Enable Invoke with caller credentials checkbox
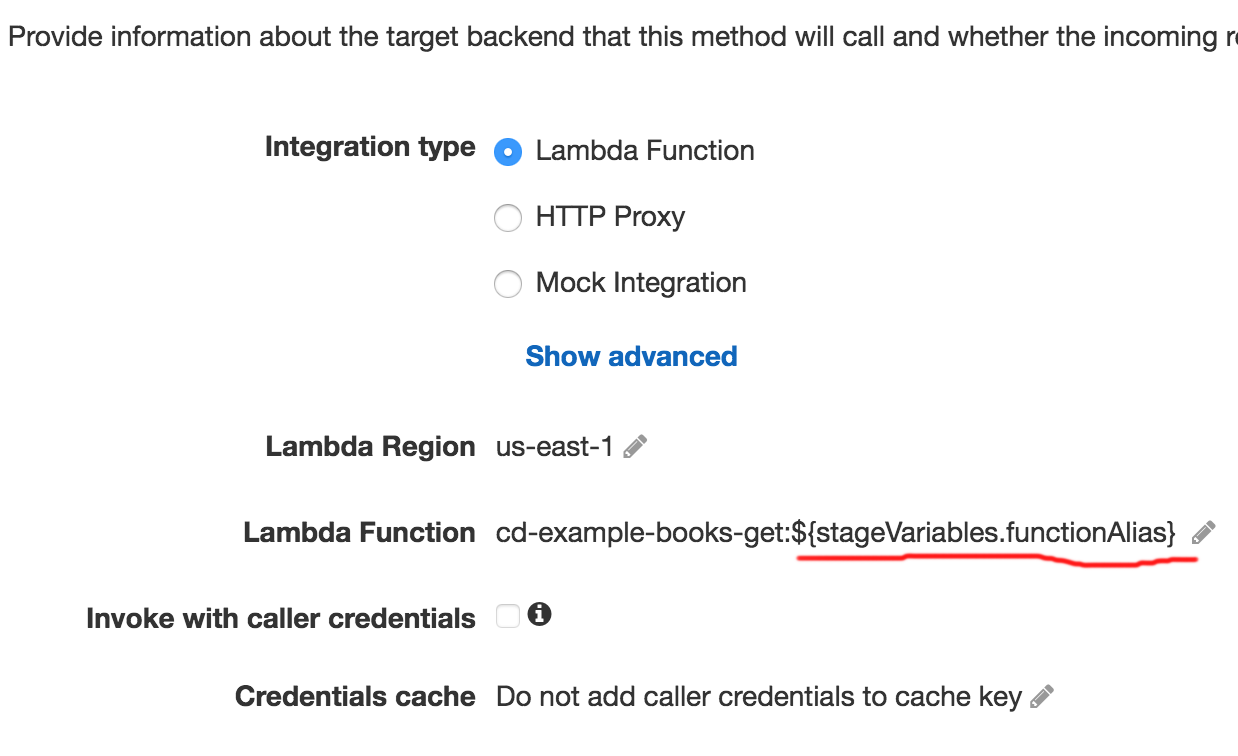The image size is (1238, 756). pos(508,617)
